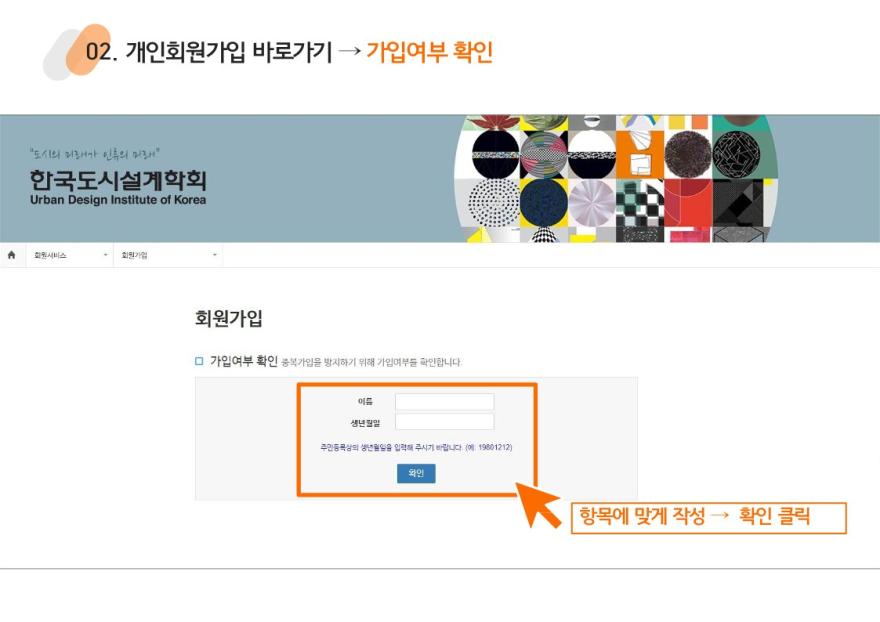Click the Urban Design Institute of Korea text
The width and height of the screenshot is (880, 622).
tap(118, 200)
